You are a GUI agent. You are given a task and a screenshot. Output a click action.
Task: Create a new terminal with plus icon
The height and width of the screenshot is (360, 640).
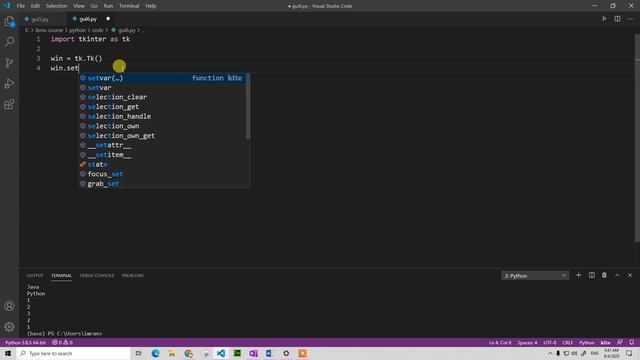[578, 276]
